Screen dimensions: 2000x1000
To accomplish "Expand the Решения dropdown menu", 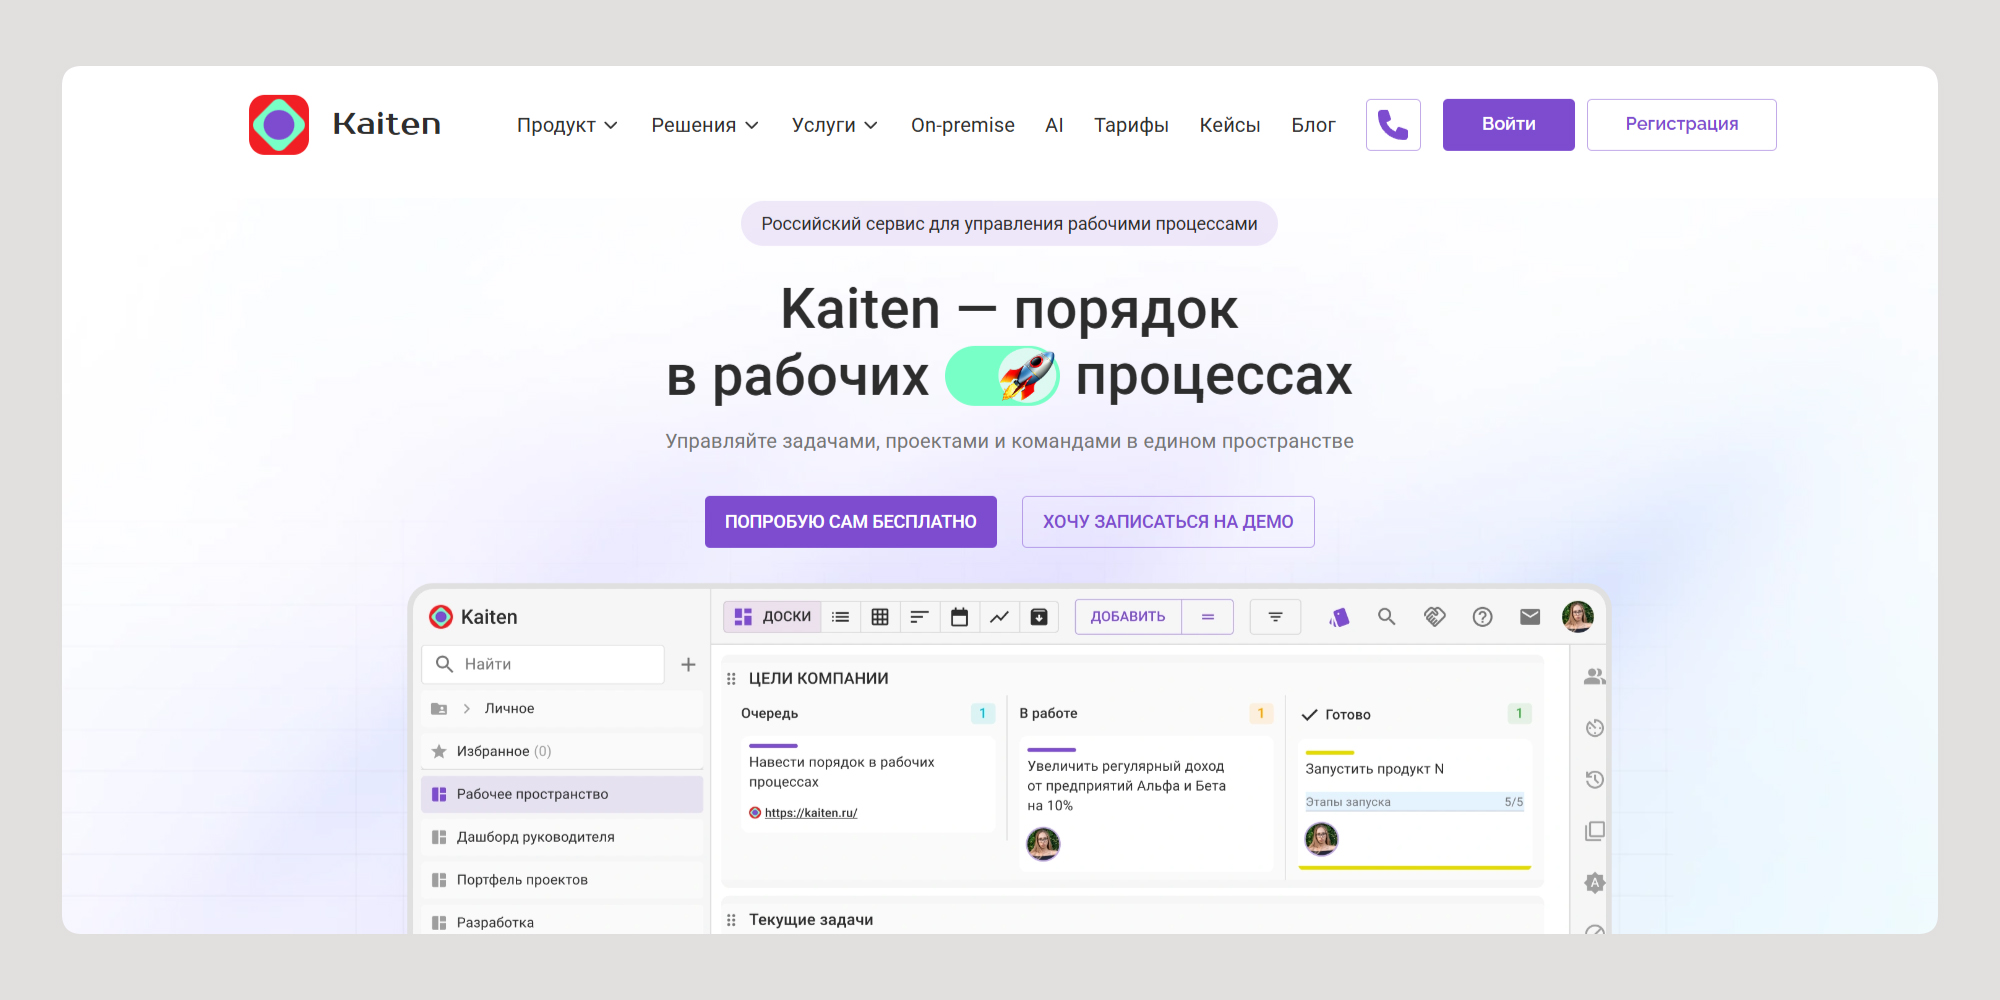I will tap(705, 125).
